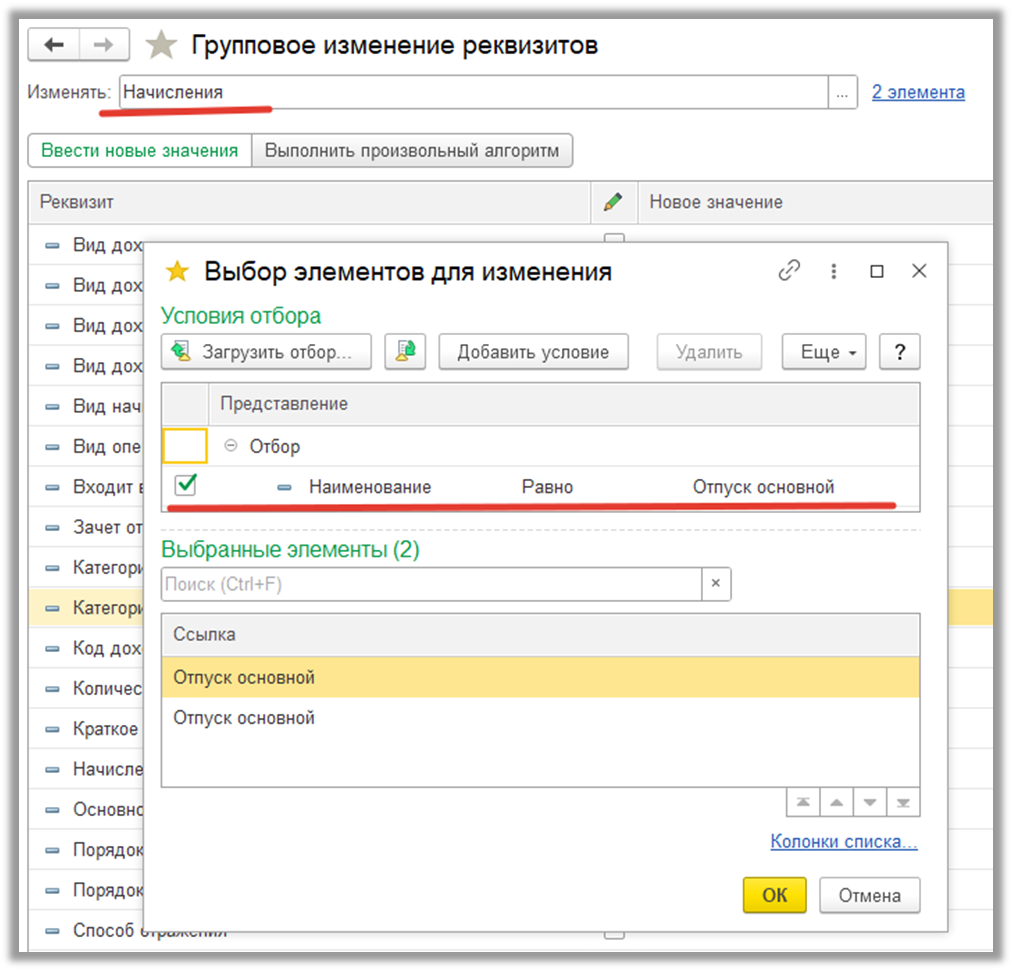Click the icon beside Способ отражения row

click(x=52, y=930)
